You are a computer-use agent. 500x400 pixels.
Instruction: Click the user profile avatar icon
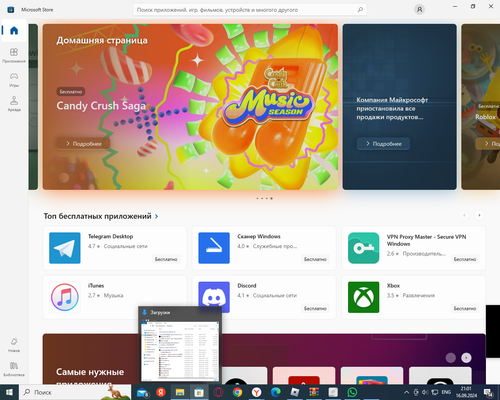pyautogui.click(x=419, y=10)
